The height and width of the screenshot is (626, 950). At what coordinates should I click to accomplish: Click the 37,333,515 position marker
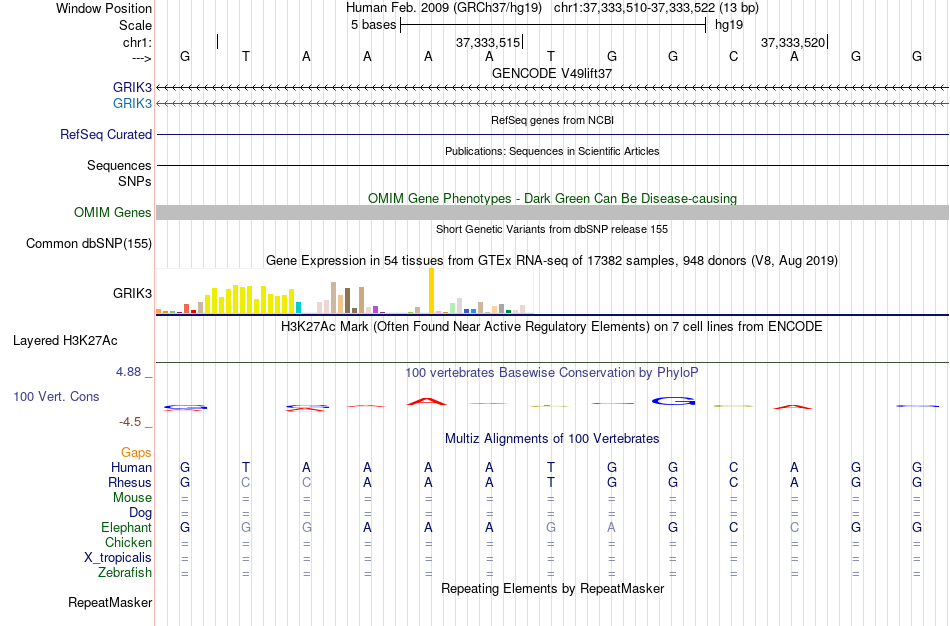(488, 42)
